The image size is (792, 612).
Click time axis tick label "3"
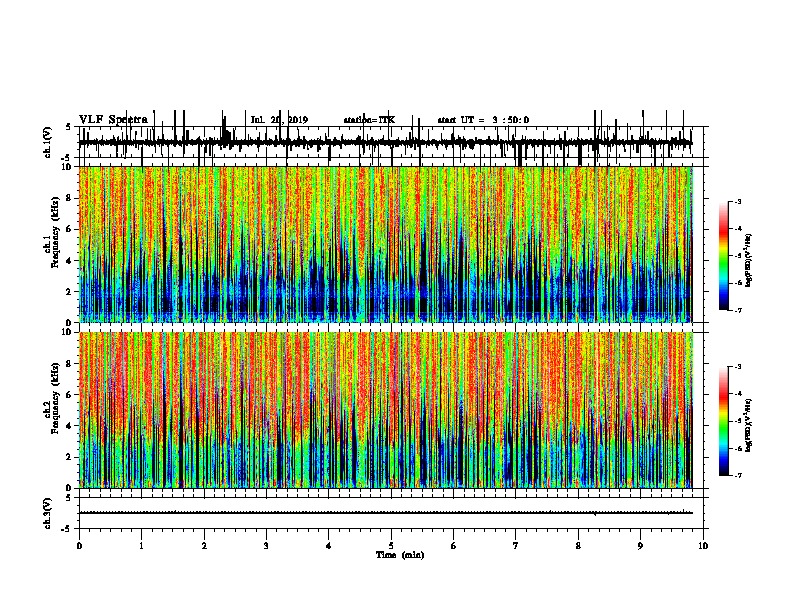pos(266,545)
